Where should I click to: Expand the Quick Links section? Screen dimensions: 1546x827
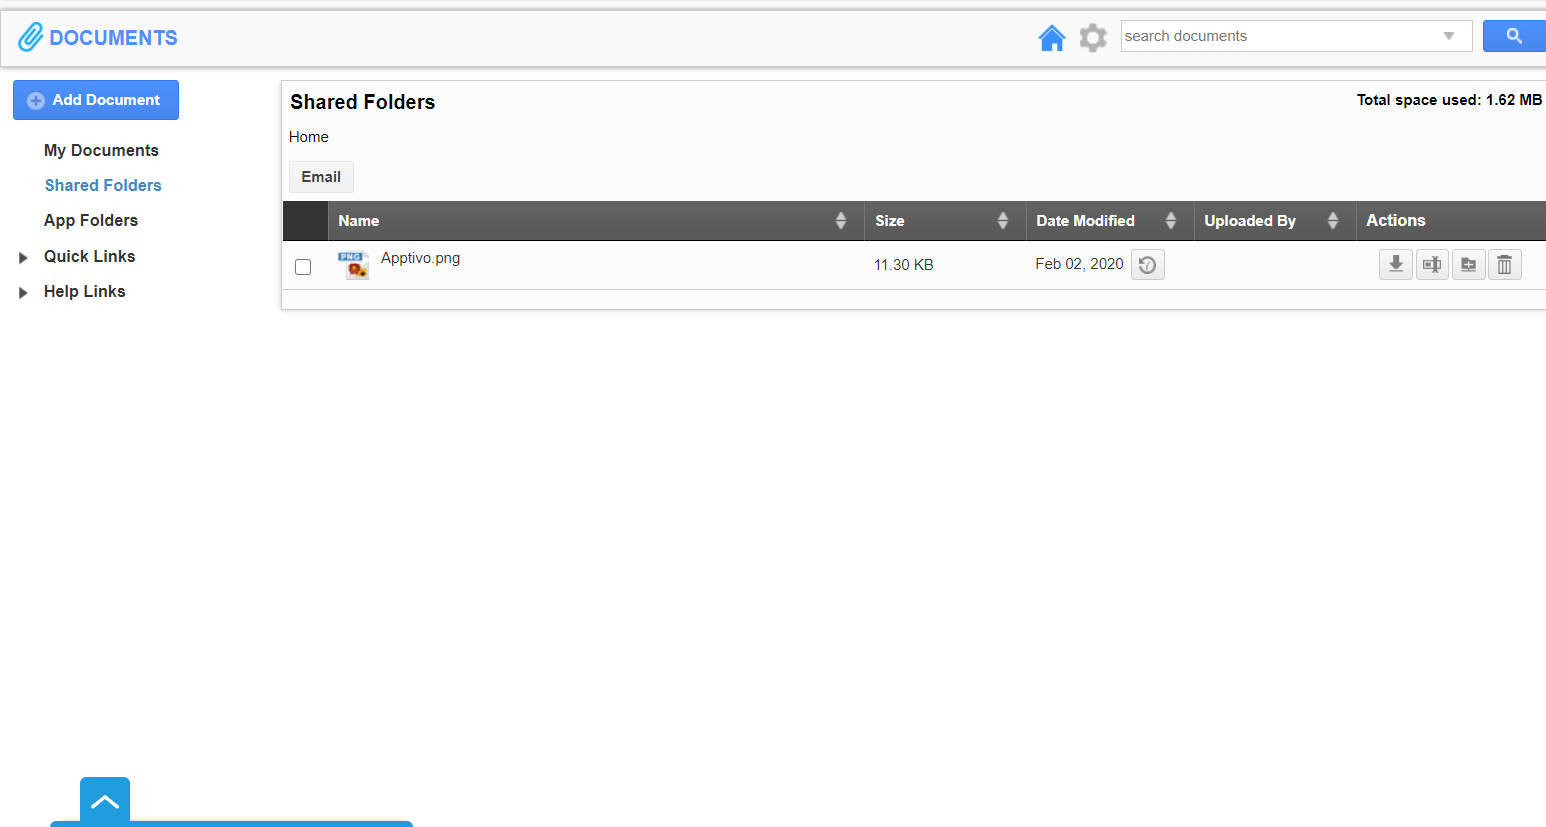coord(23,256)
